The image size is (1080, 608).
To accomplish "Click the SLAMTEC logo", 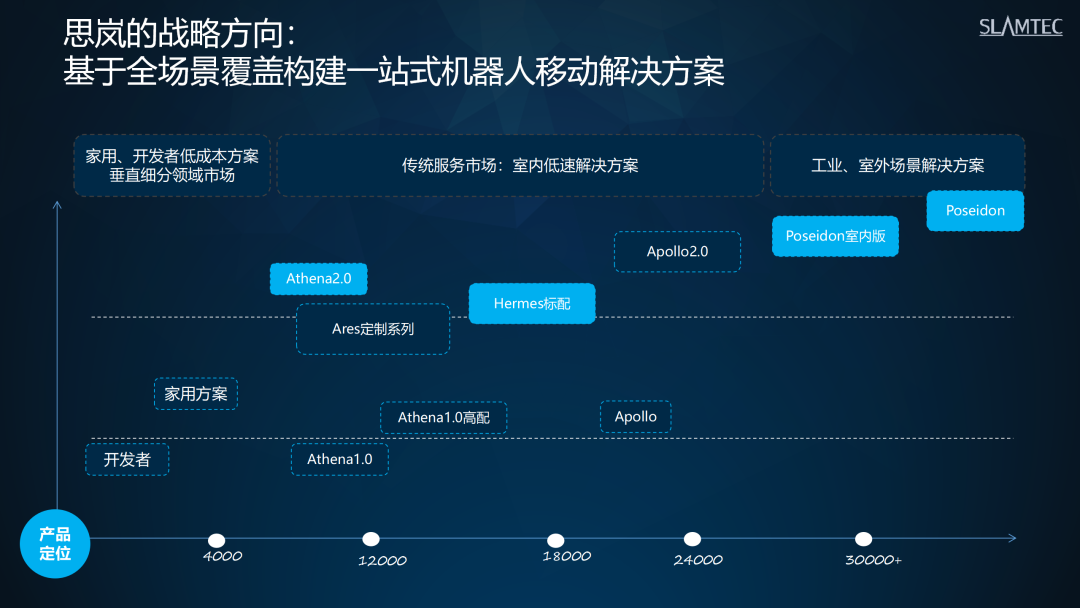I will [1020, 27].
